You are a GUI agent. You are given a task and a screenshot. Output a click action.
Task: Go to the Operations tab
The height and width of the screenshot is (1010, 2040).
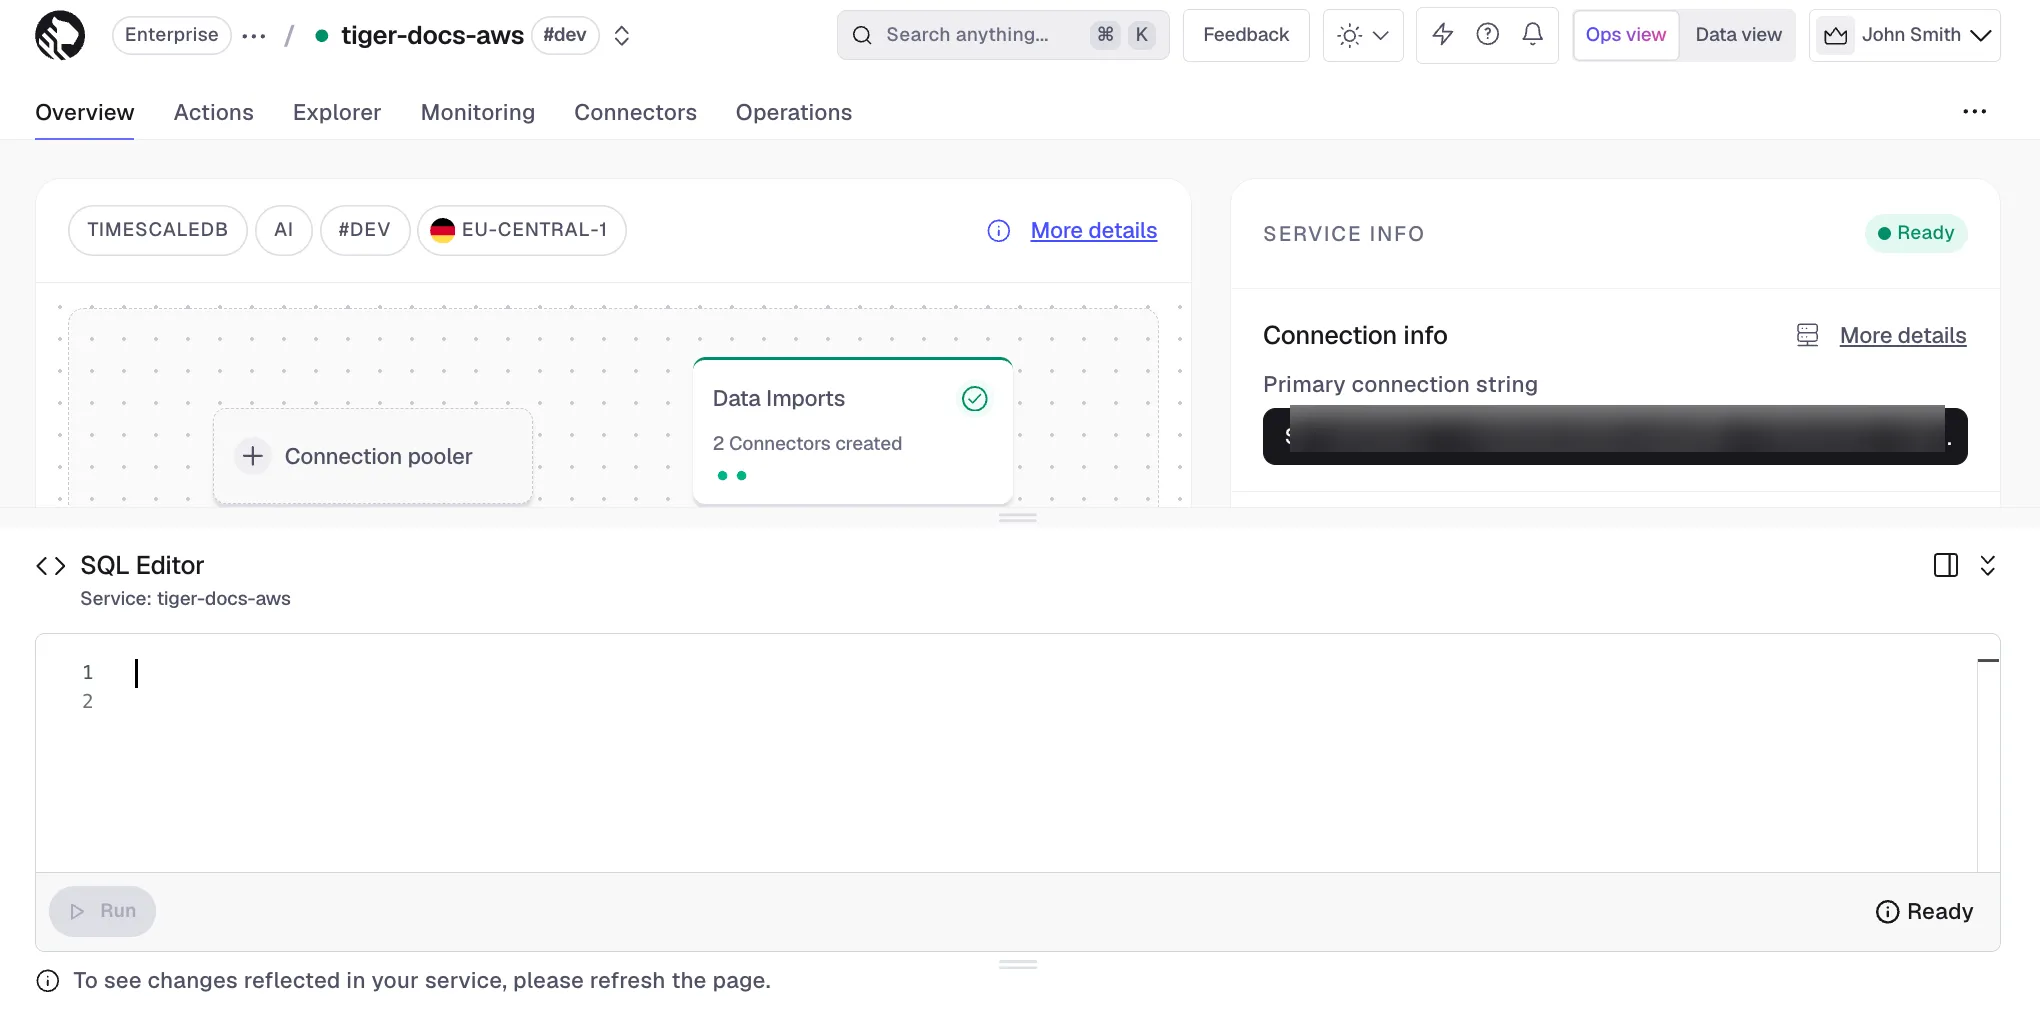click(x=794, y=112)
